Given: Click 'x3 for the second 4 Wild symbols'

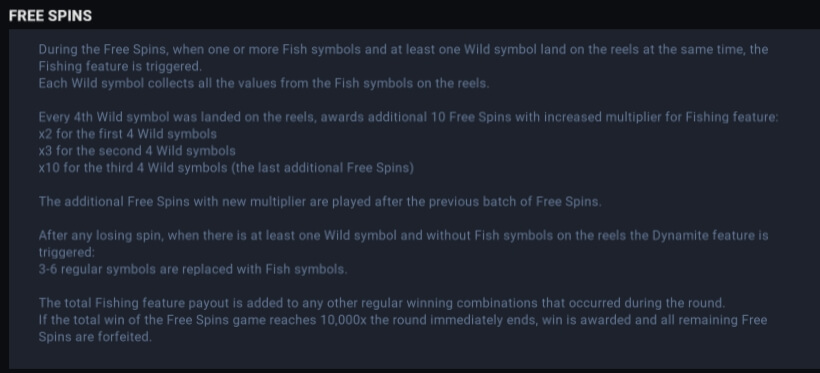Looking at the screenshot, I should (137, 151).
